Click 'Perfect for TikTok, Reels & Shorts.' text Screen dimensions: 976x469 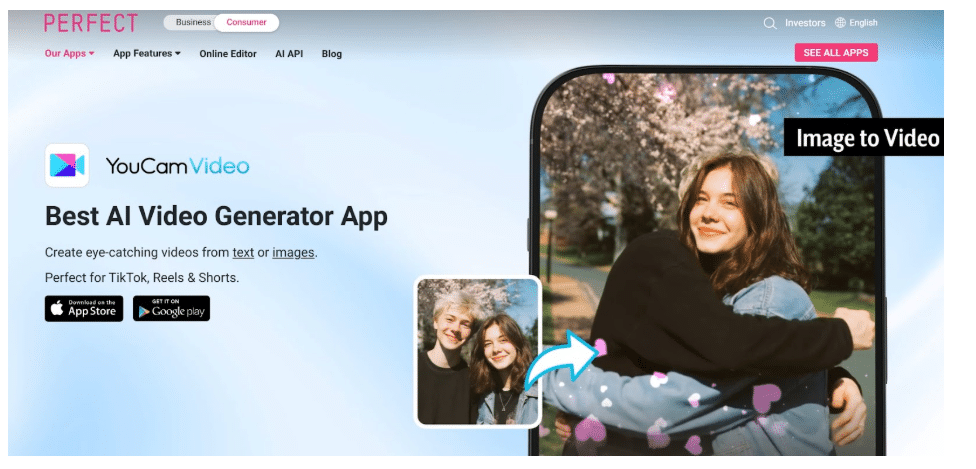click(142, 278)
